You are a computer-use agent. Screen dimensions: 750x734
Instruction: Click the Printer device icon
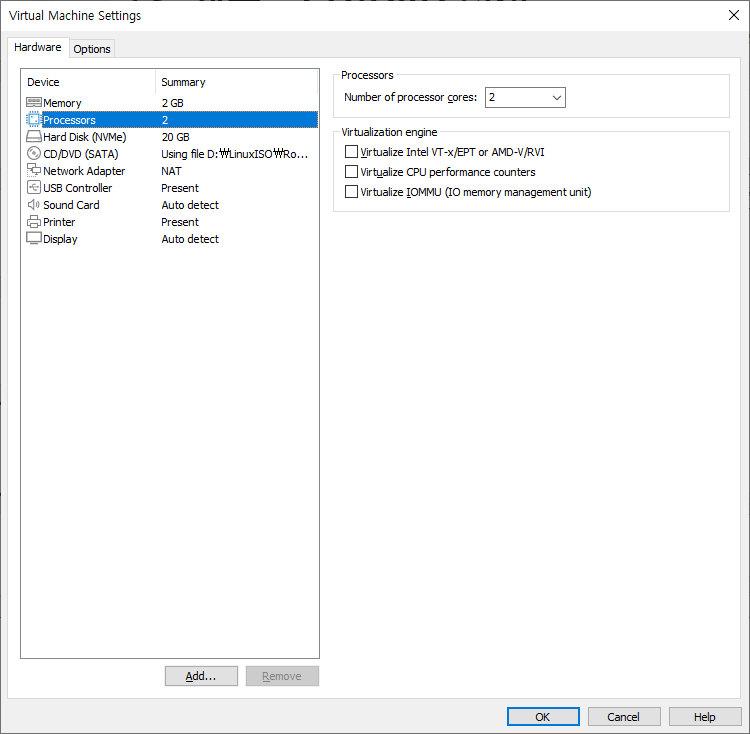pyautogui.click(x=33, y=221)
